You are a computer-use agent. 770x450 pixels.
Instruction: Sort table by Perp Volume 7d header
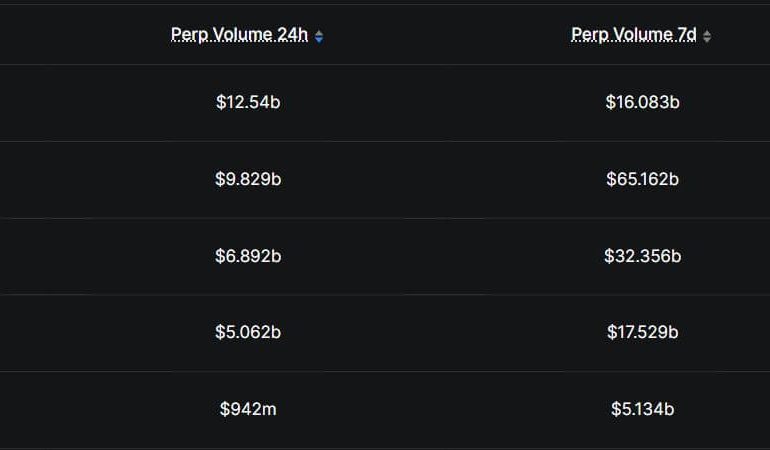pos(633,35)
